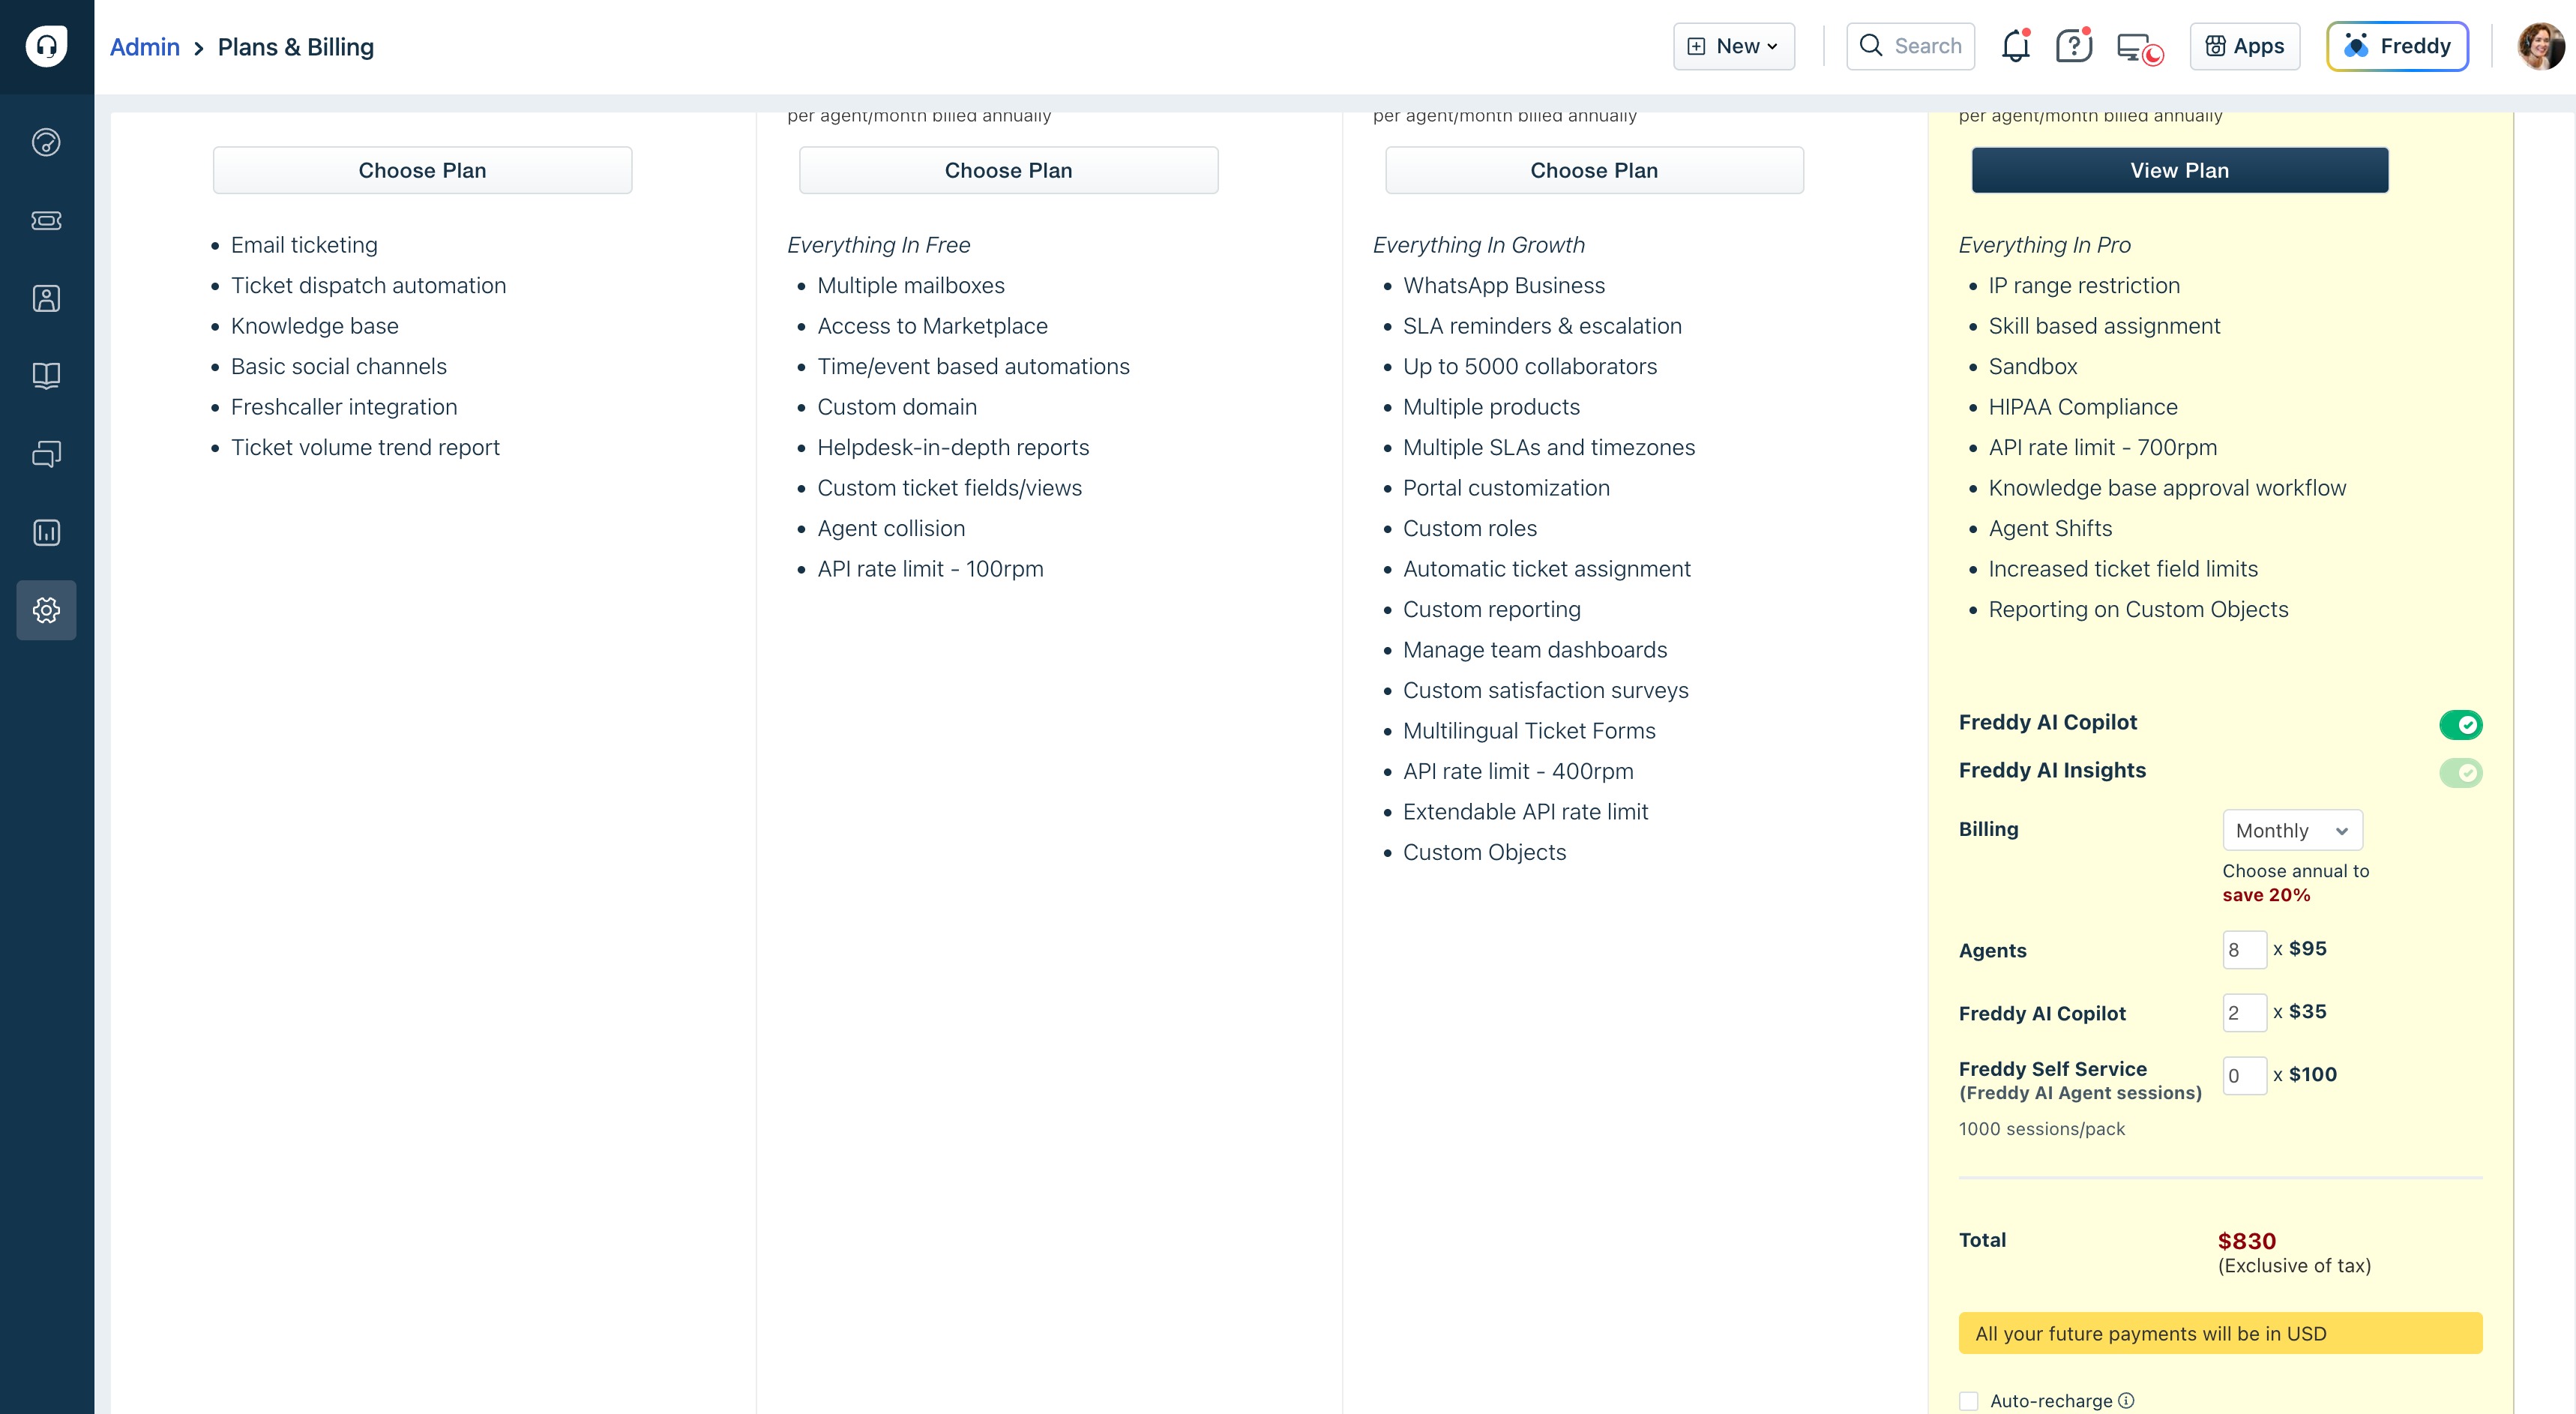
Task: Click the View Plan button
Action: pos(2179,170)
